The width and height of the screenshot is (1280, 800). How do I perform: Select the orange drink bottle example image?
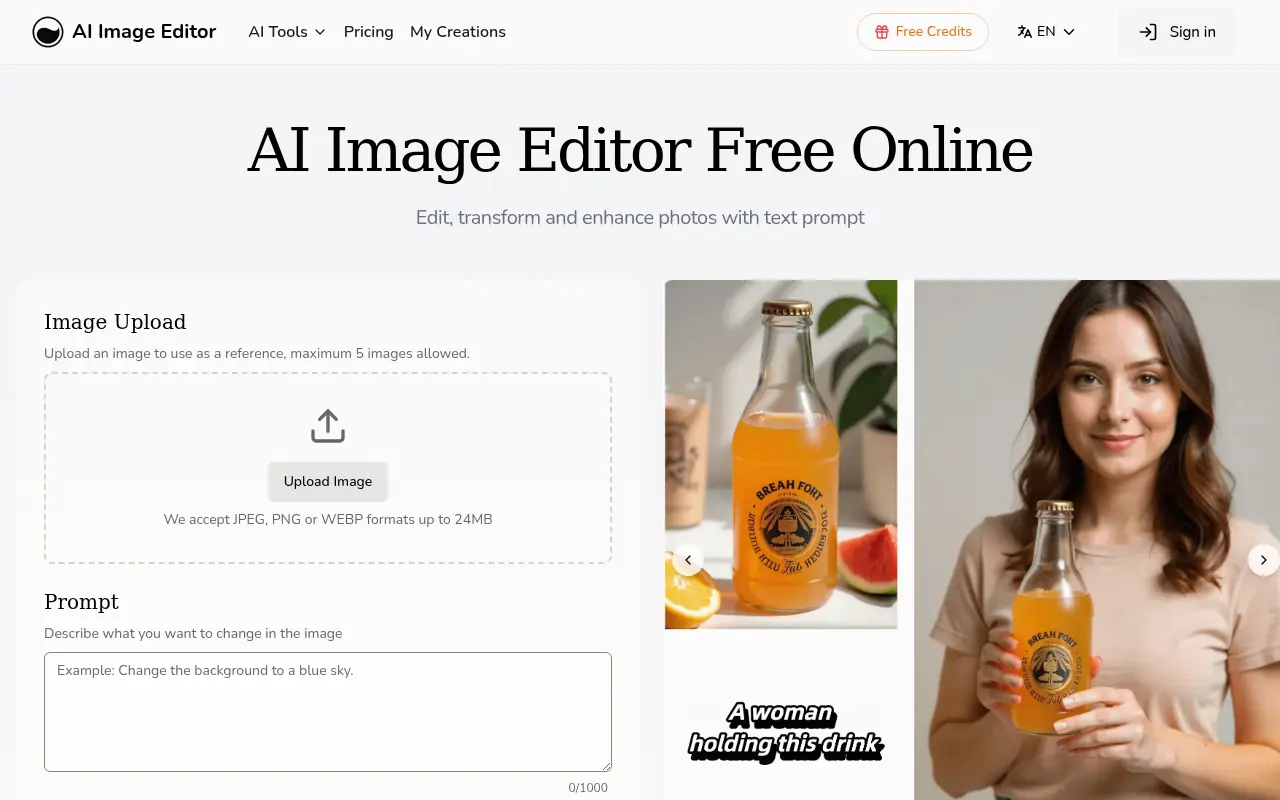point(781,453)
